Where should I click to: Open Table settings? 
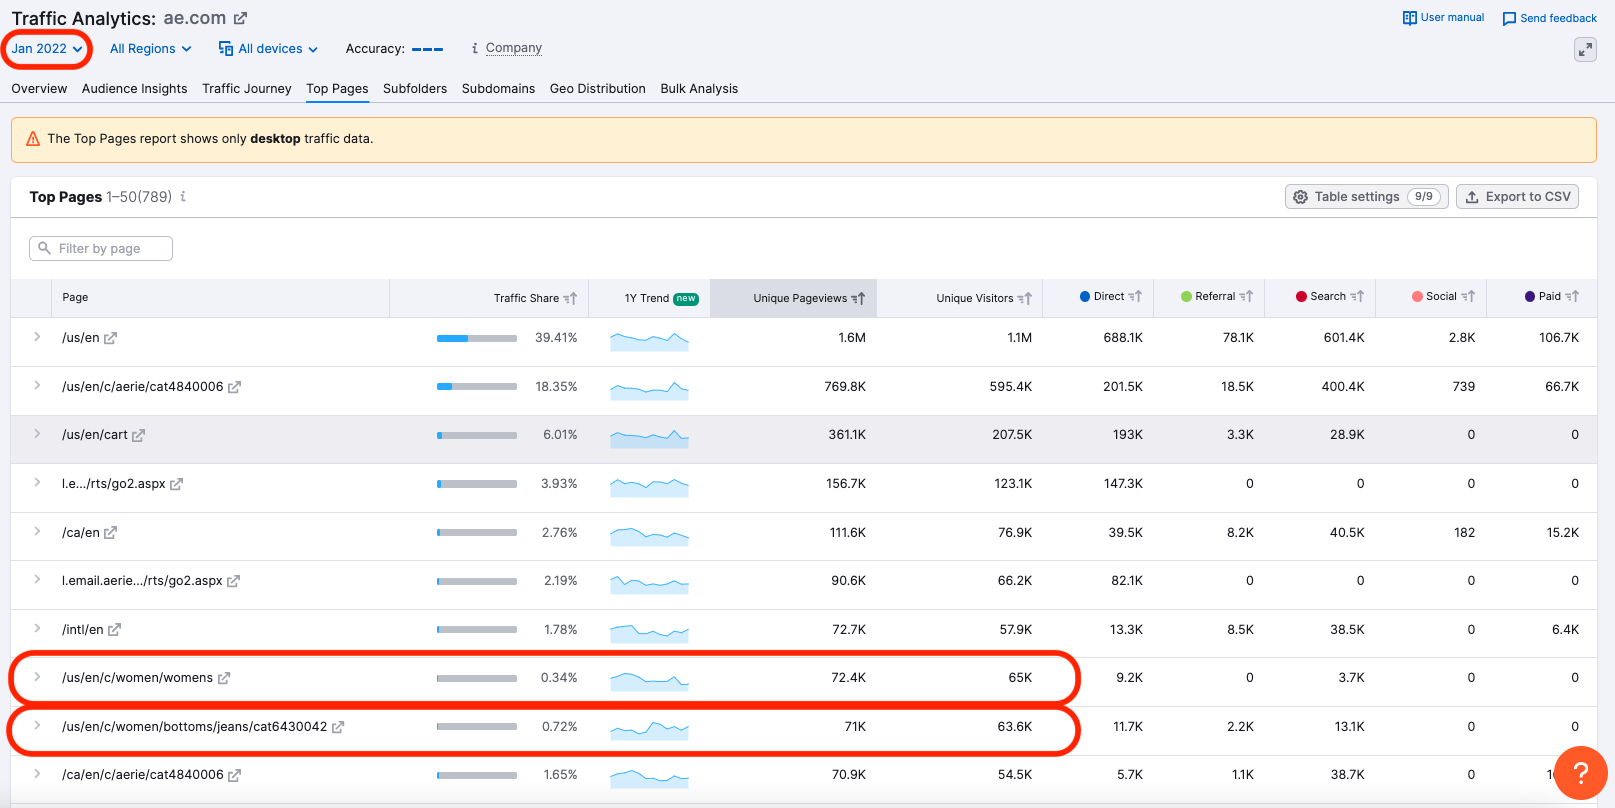1366,197
